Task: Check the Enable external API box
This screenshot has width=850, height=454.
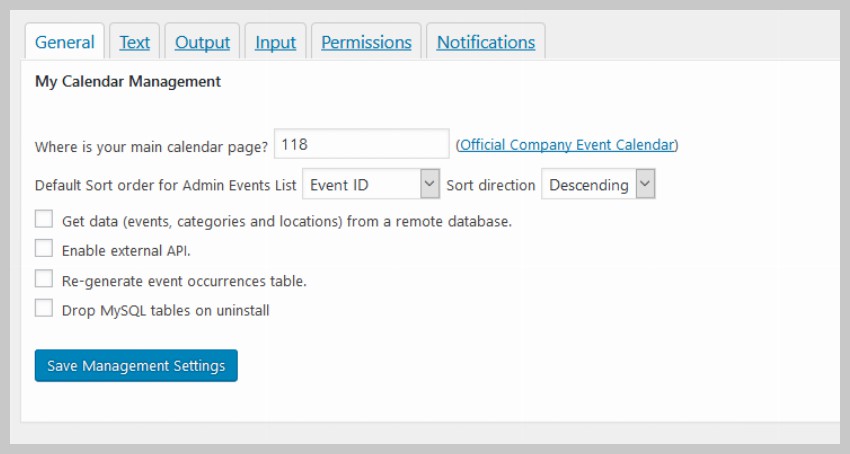Action: click(44, 249)
